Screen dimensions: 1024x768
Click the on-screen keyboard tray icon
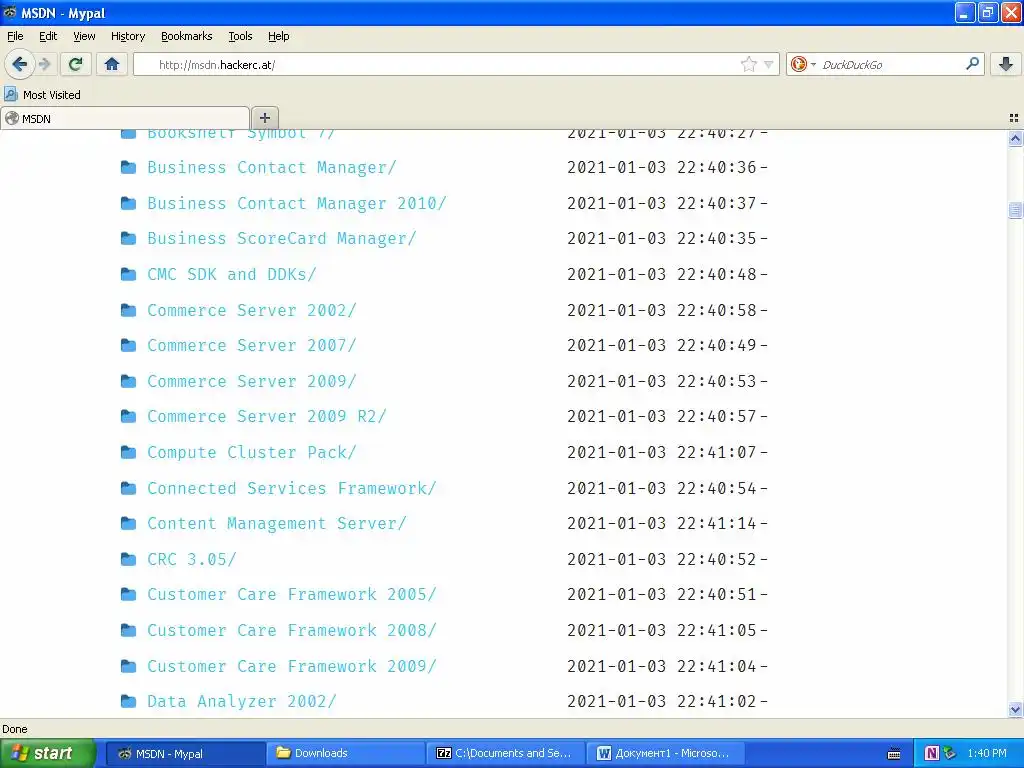point(894,754)
